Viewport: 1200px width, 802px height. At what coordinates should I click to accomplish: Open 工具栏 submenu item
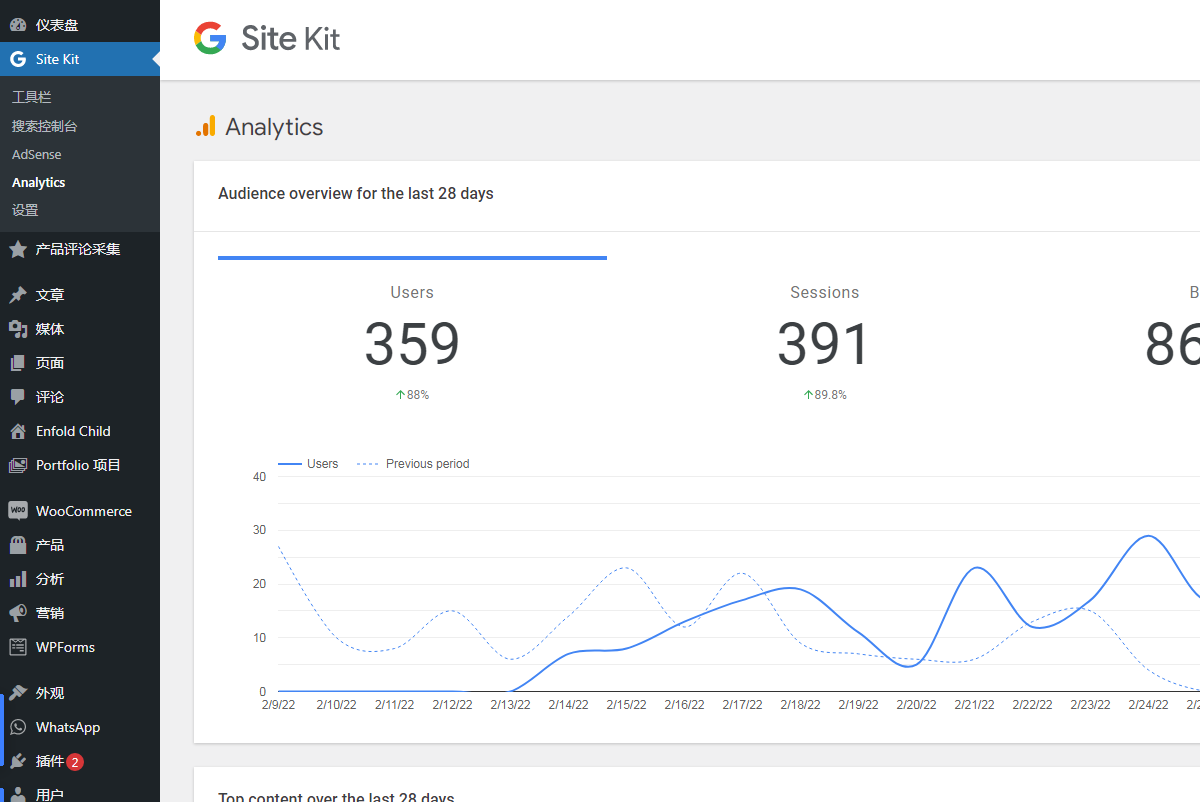[x=31, y=97]
